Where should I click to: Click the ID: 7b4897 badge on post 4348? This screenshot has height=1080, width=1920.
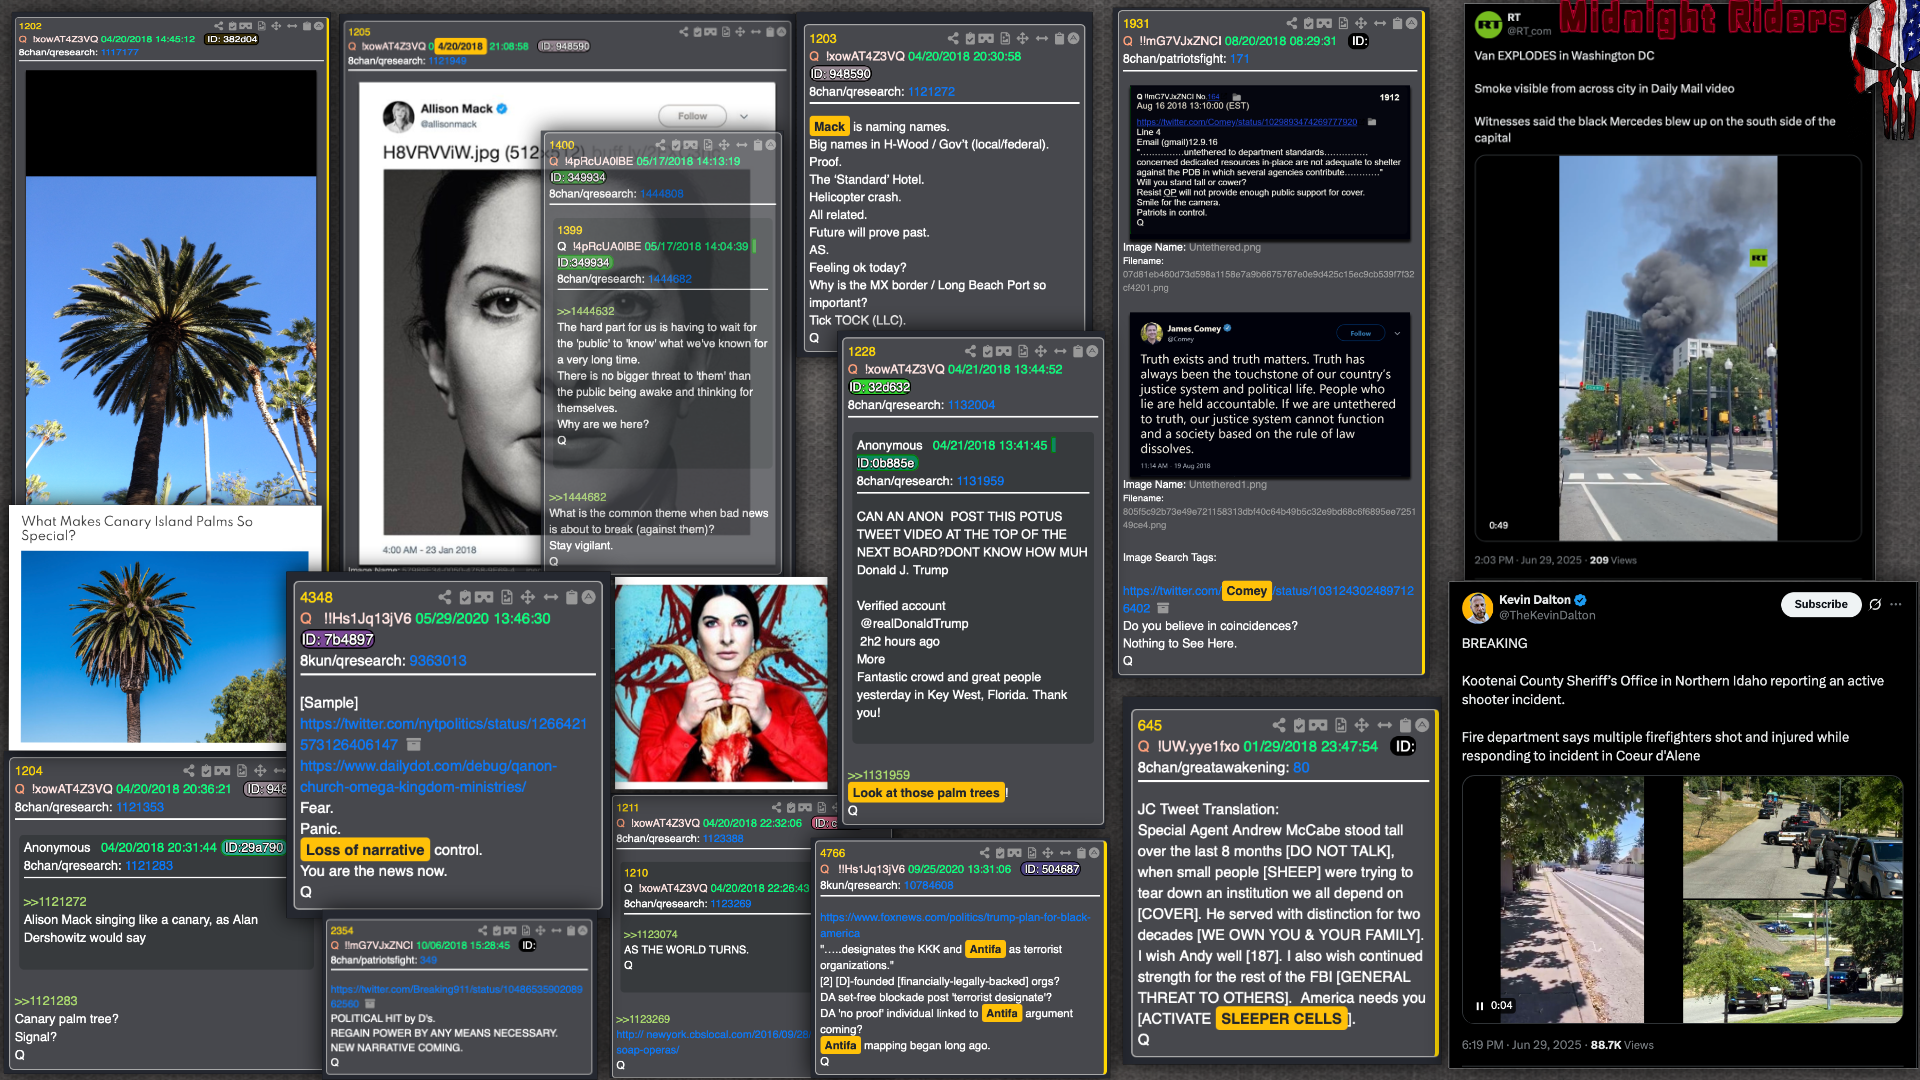338,639
